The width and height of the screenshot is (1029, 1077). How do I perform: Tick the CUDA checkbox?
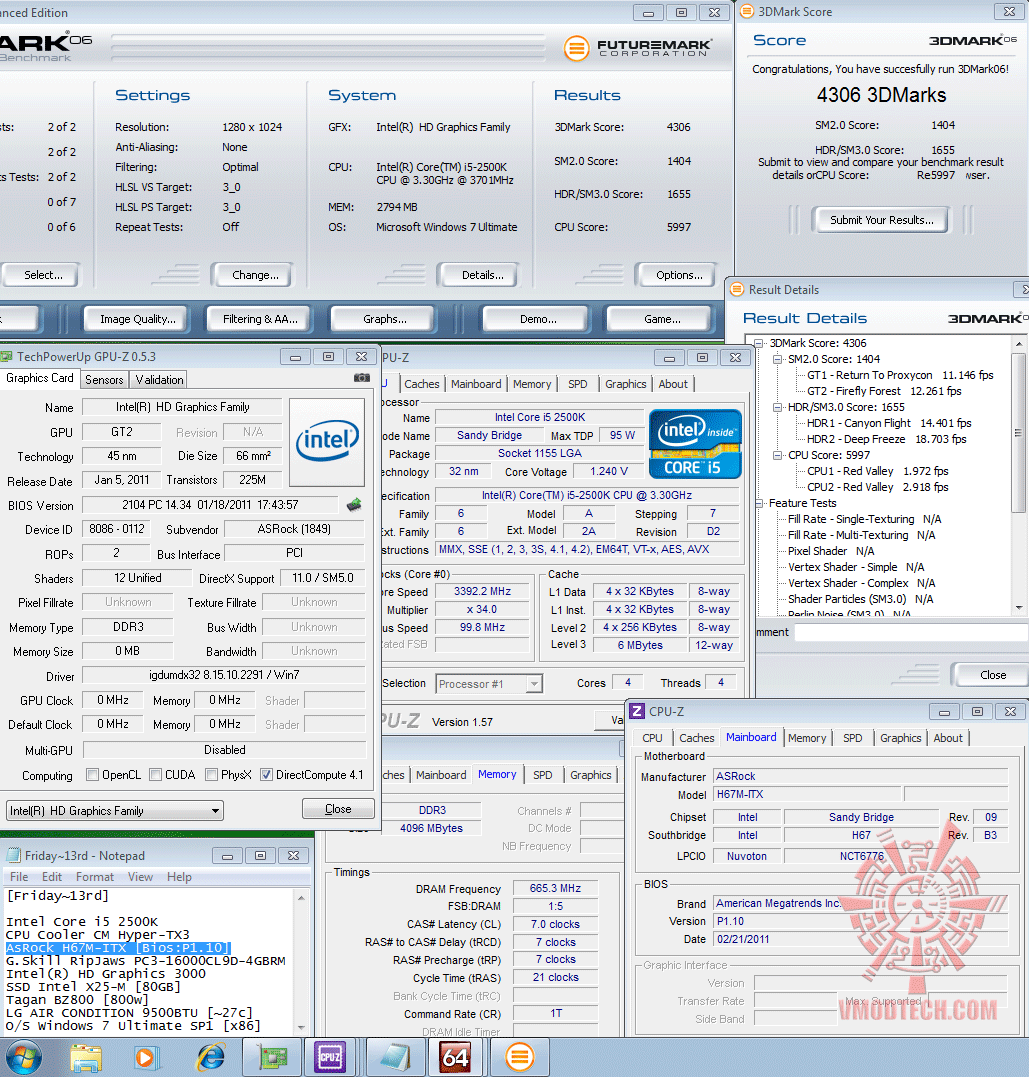(156, 775)
